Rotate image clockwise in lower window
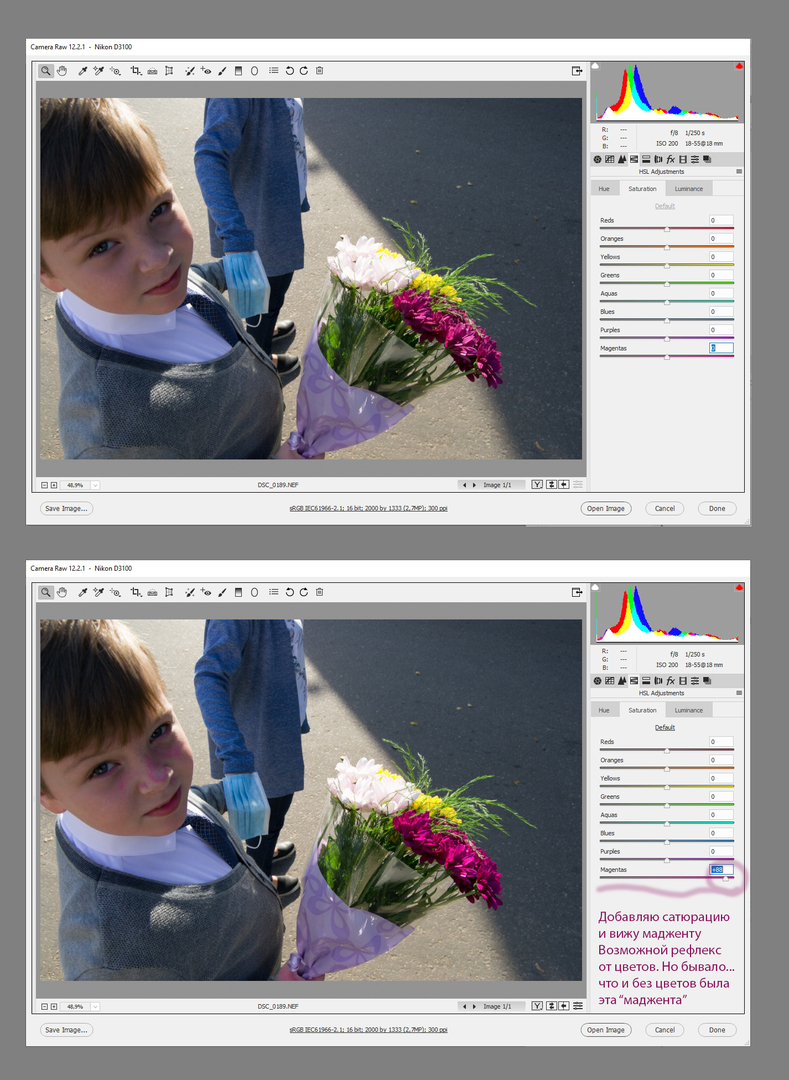Image resolution: width=789 pixels, height=1080 pixels. pyautogui.click(x=303, y=592)
